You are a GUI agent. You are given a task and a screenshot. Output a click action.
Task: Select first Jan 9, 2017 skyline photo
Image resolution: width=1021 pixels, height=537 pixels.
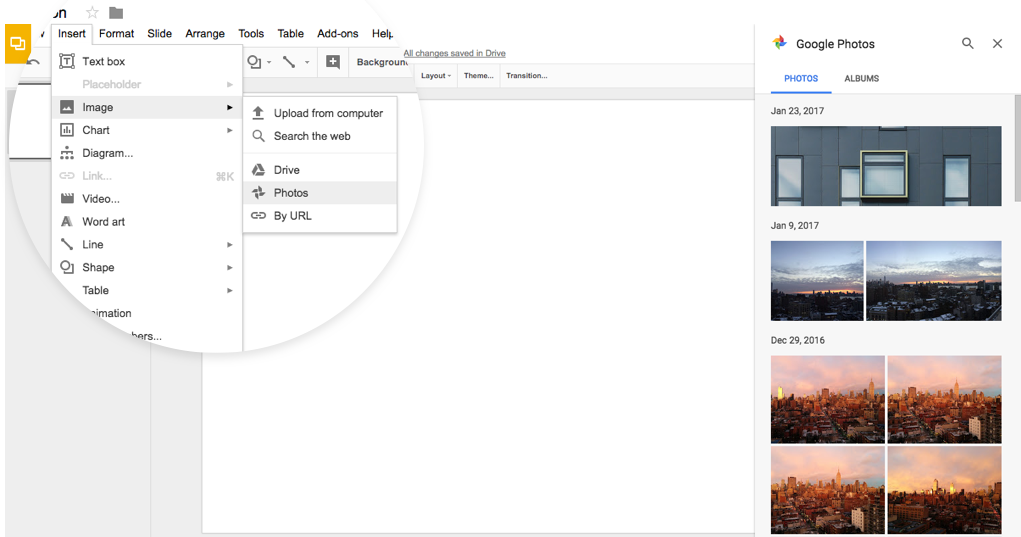click(817, 281)
